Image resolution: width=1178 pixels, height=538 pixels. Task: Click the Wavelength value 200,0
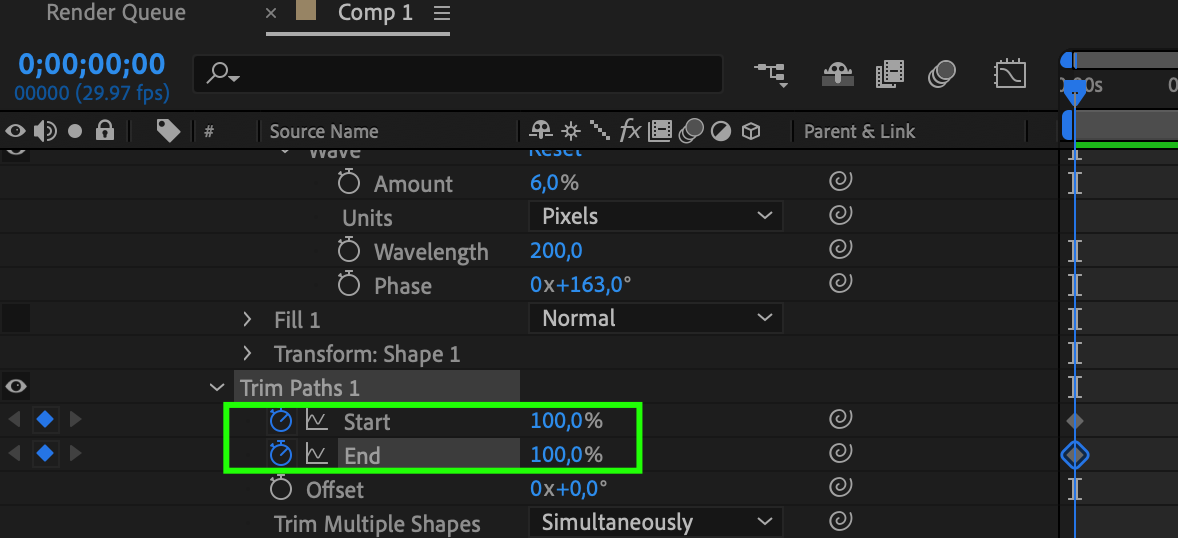556,251
